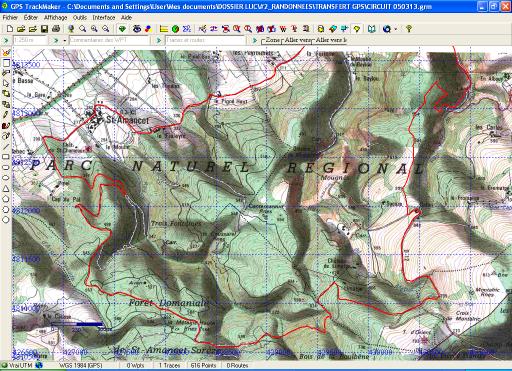The image size is (512, 371).
Task: Toggle the arrow pointer selection tool
Action: coord(6,83)
